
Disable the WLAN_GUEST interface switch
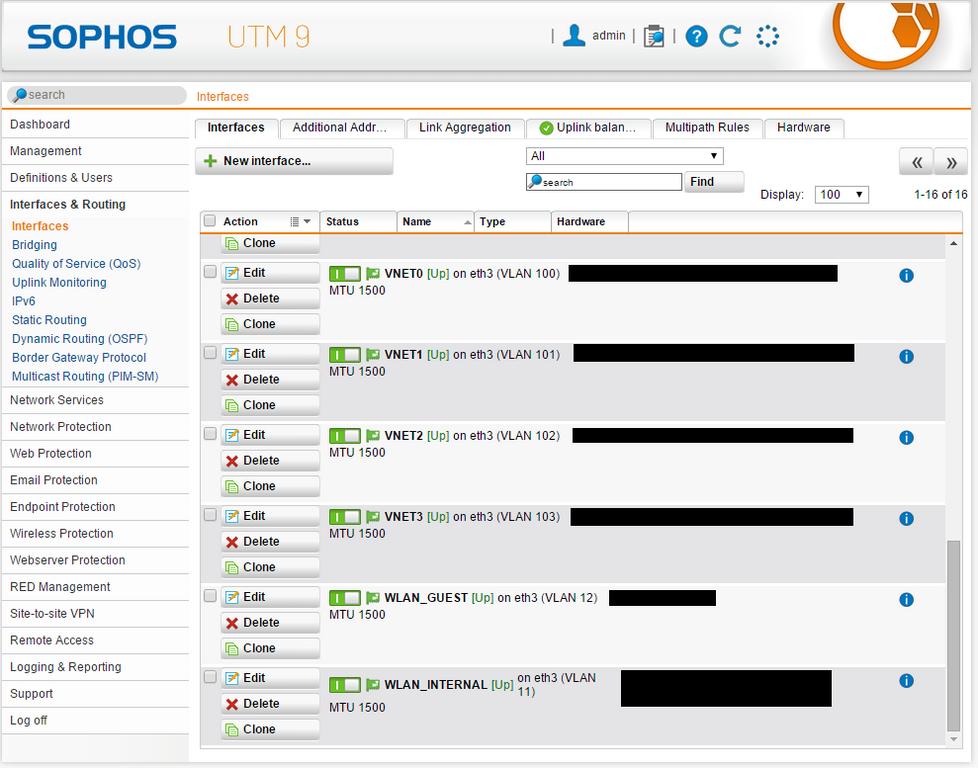[x=345, y=598]
